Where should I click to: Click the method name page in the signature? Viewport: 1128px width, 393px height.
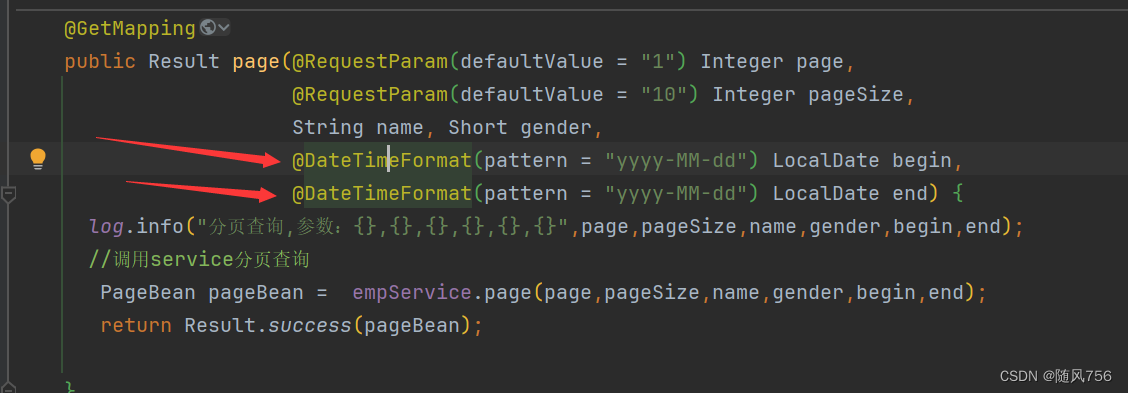click(x=256, y=62)
